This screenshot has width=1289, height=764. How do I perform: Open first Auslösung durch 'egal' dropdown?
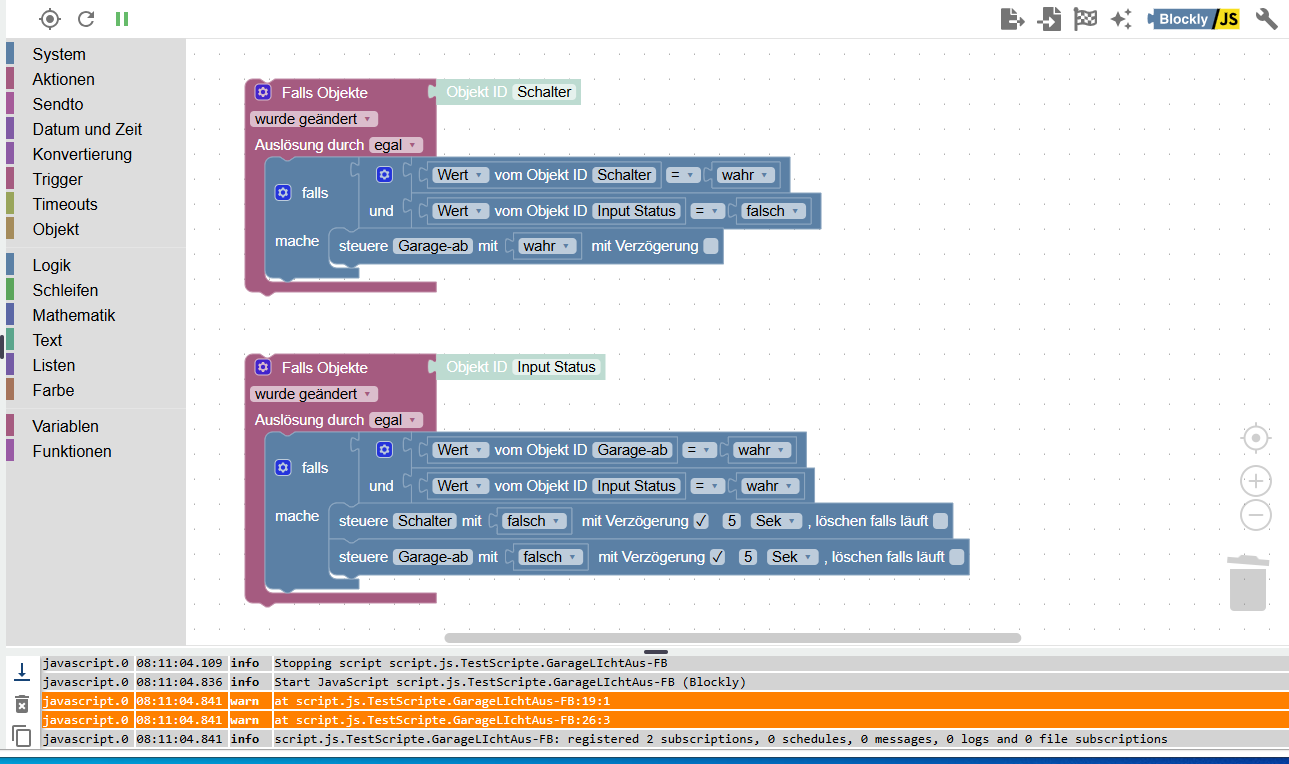coord(396,145)
